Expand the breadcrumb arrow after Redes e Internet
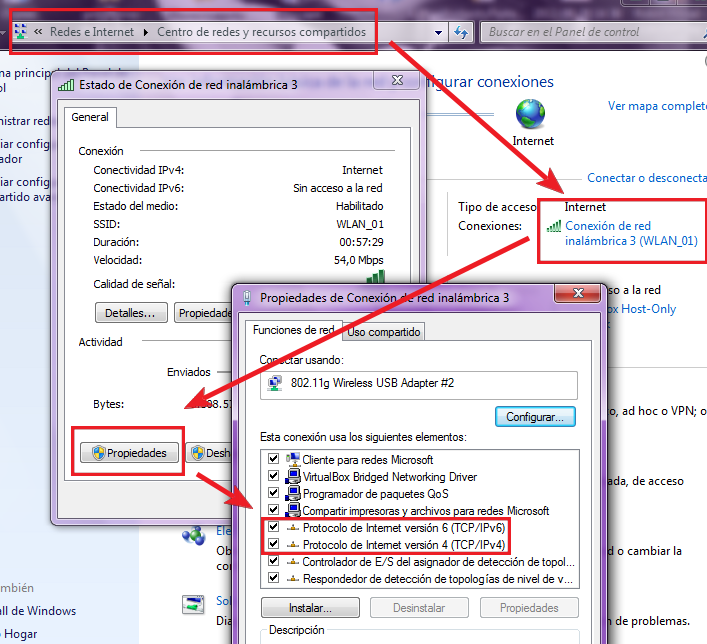This screenshot has width=707, height=644. point(146,32)
